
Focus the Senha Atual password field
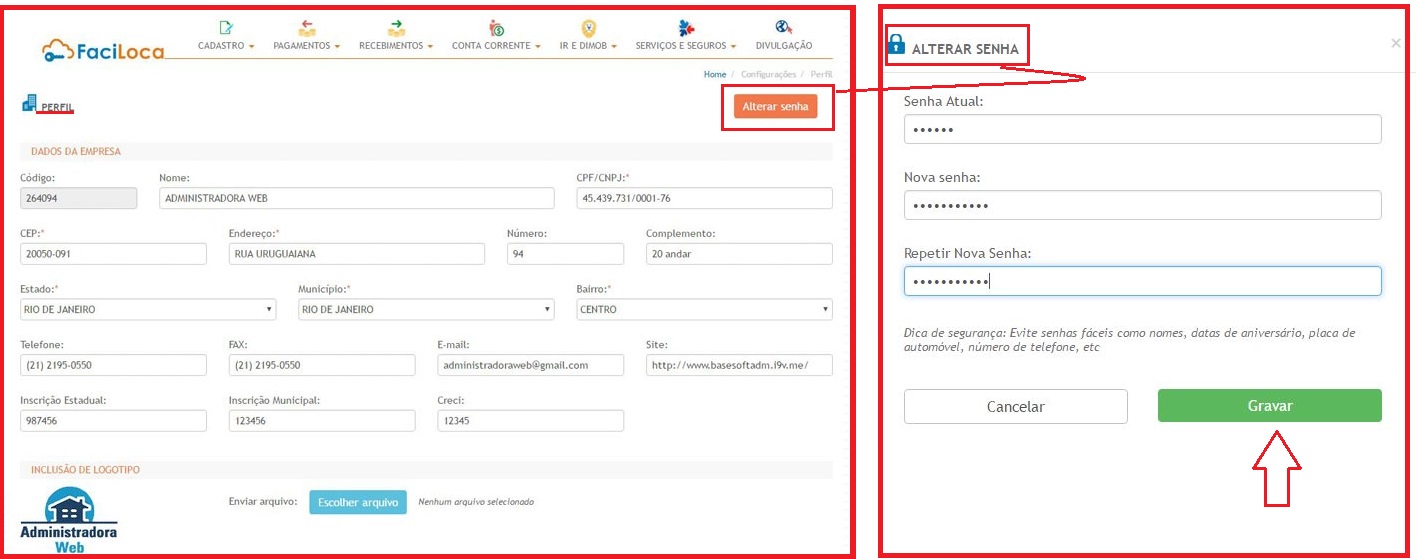point(1142,130)
